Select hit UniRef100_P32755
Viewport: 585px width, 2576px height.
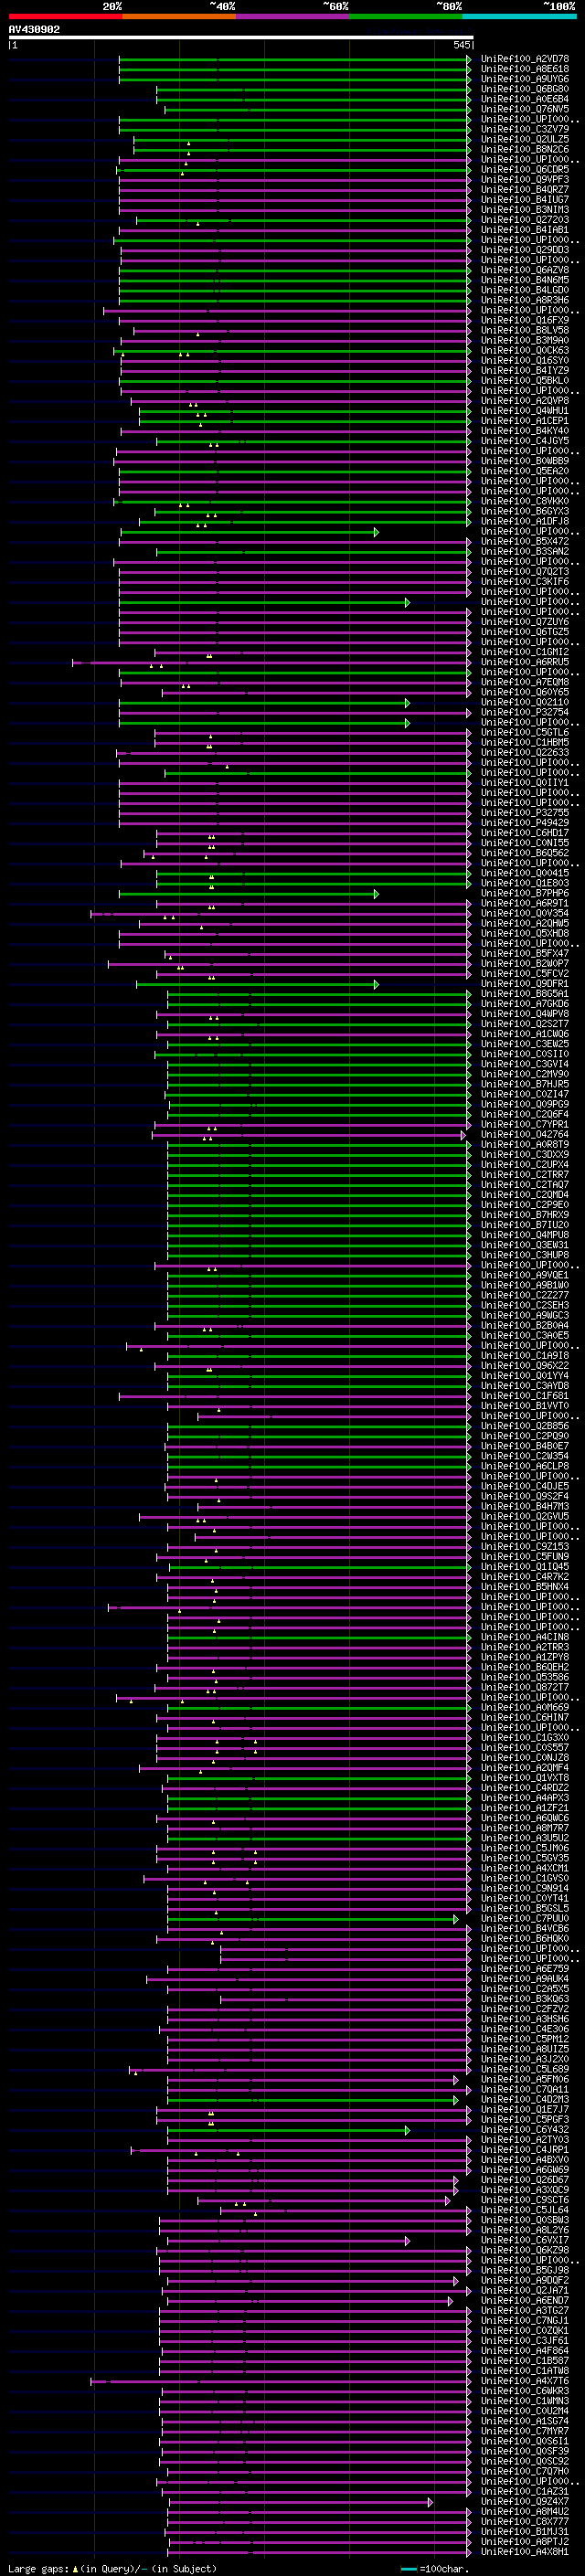(x=525, y=813)
